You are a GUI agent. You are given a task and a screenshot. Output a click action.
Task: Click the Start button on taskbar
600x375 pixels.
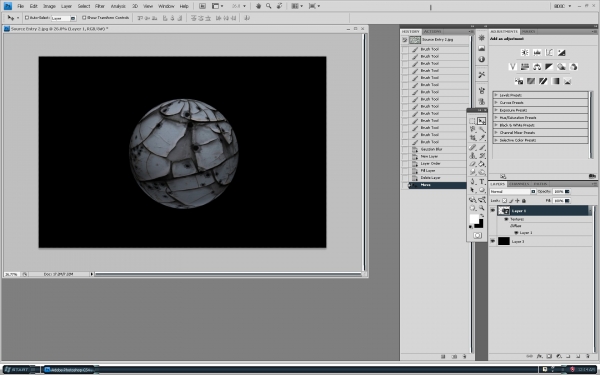[19, 370]
